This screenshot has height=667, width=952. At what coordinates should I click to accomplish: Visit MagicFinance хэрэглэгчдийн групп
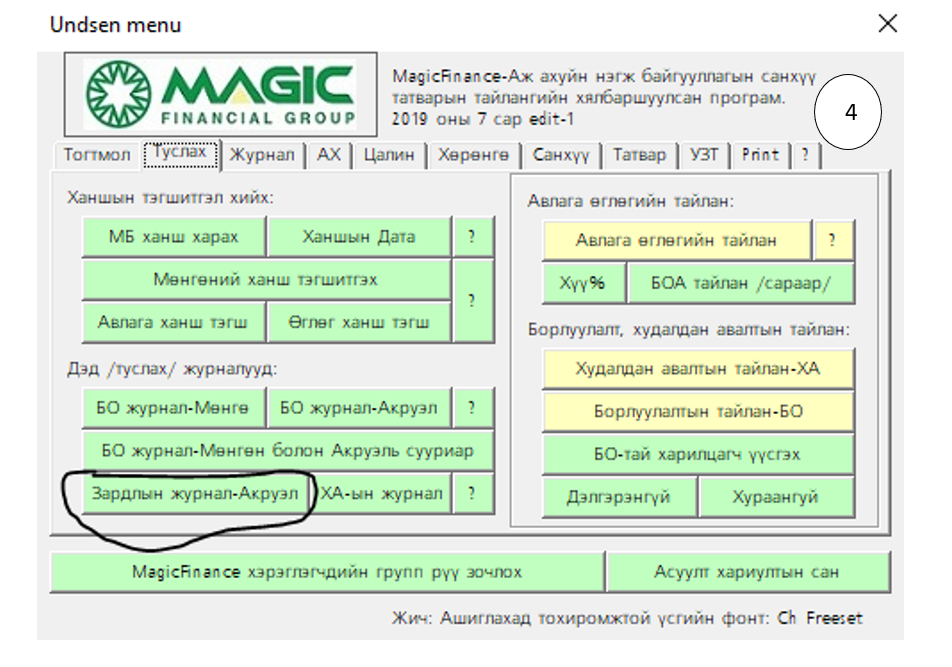pos(327,572)
